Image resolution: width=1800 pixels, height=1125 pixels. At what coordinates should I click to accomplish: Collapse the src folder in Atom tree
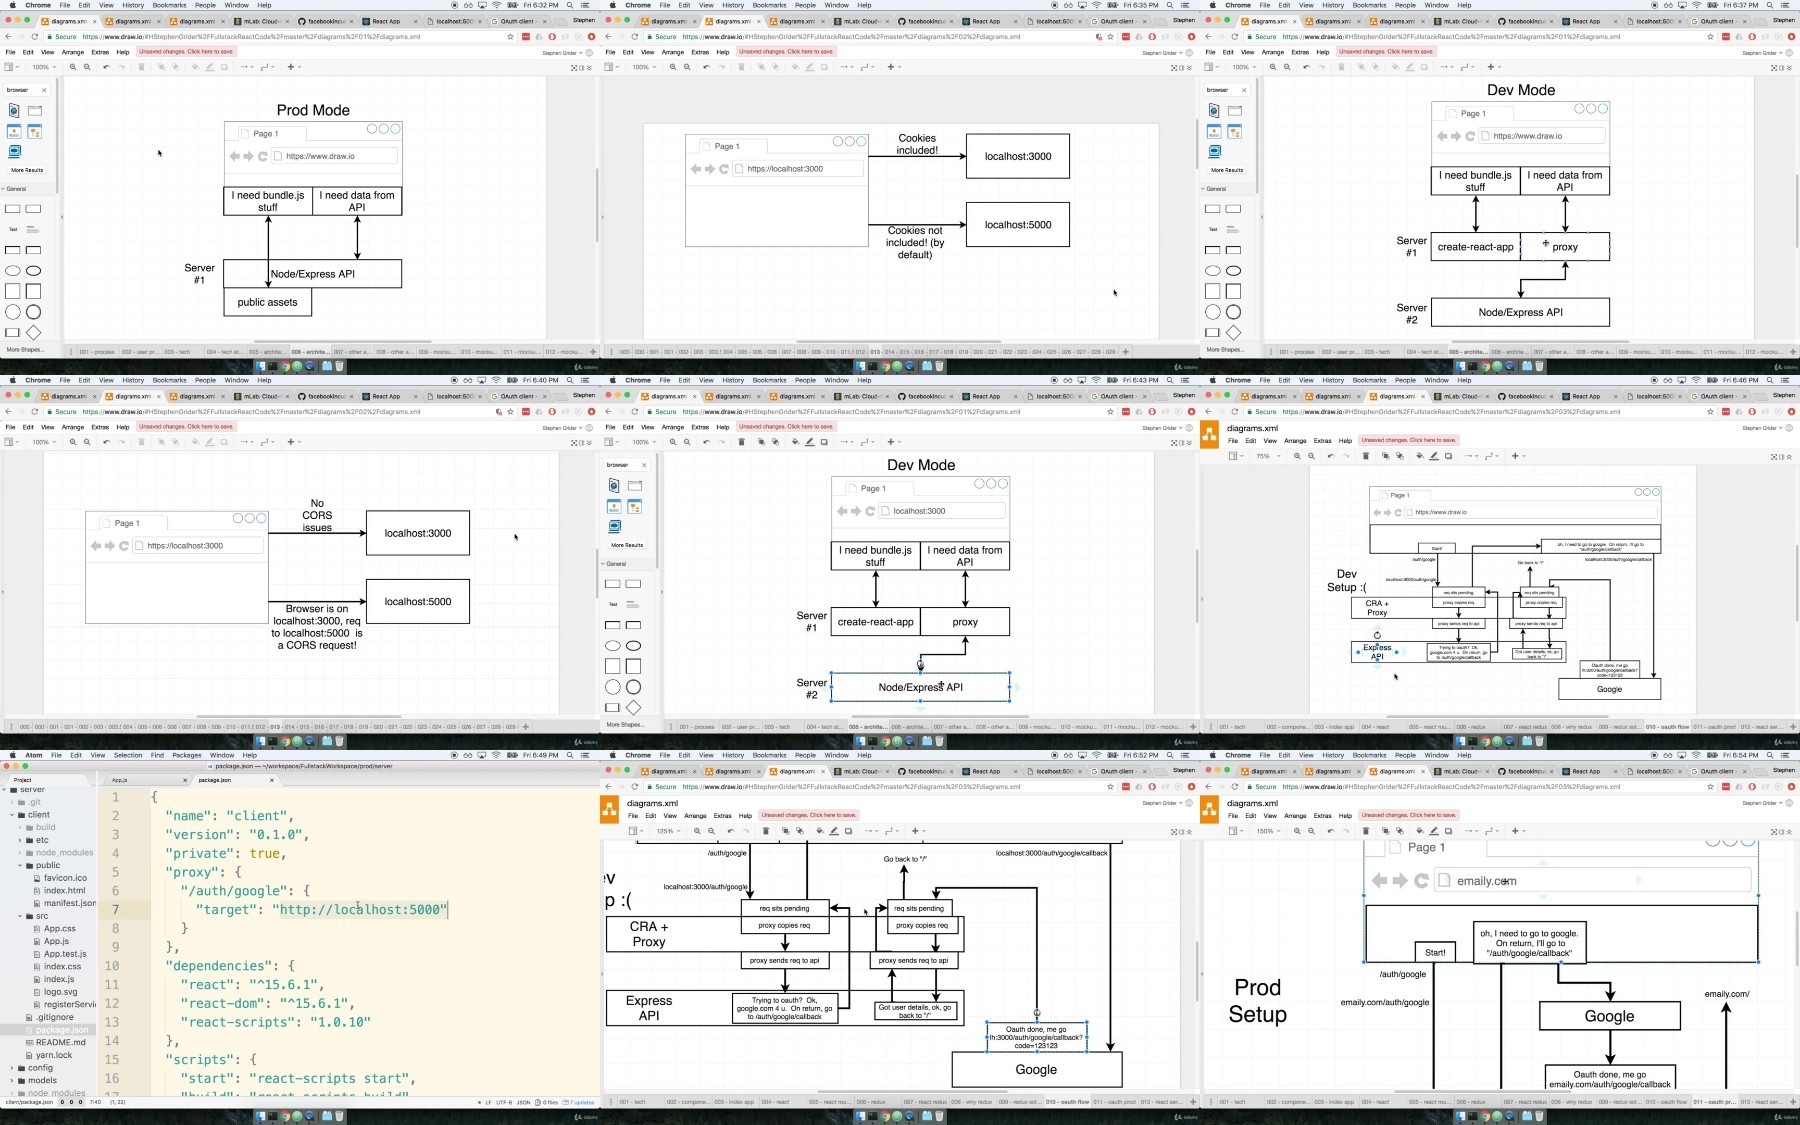click(20, 916)
